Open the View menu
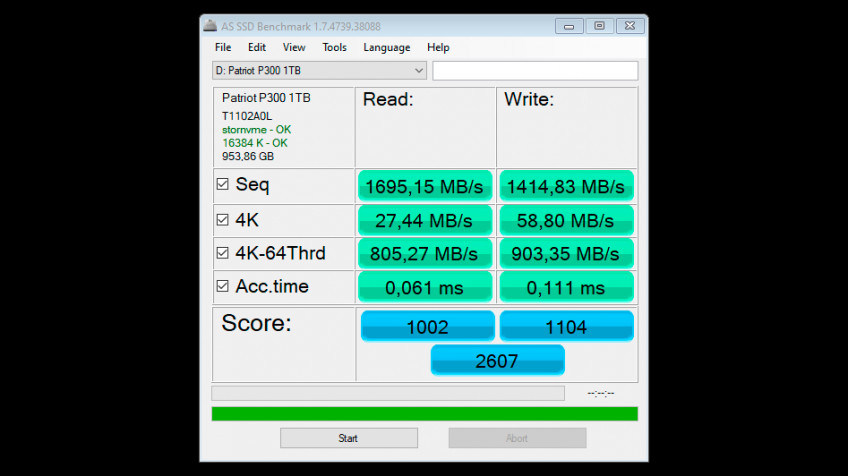This screenshot has height=476, width=848. click(x=294, y=48)
